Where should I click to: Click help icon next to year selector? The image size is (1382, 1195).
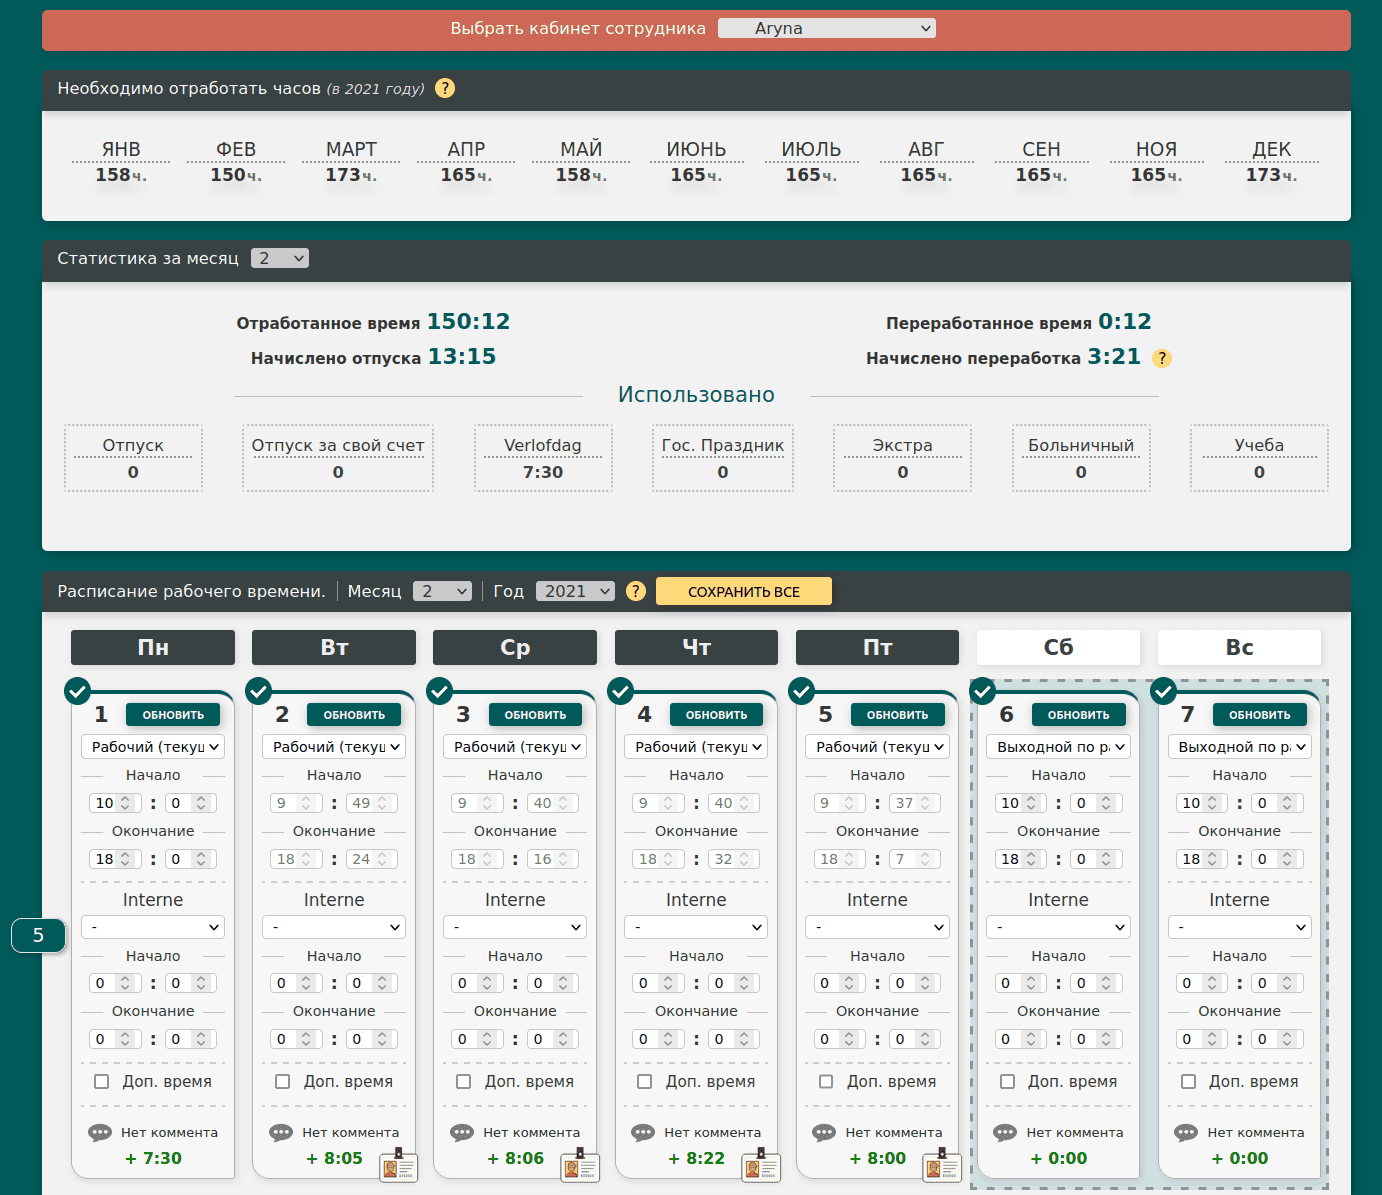(x=635, y=591)
